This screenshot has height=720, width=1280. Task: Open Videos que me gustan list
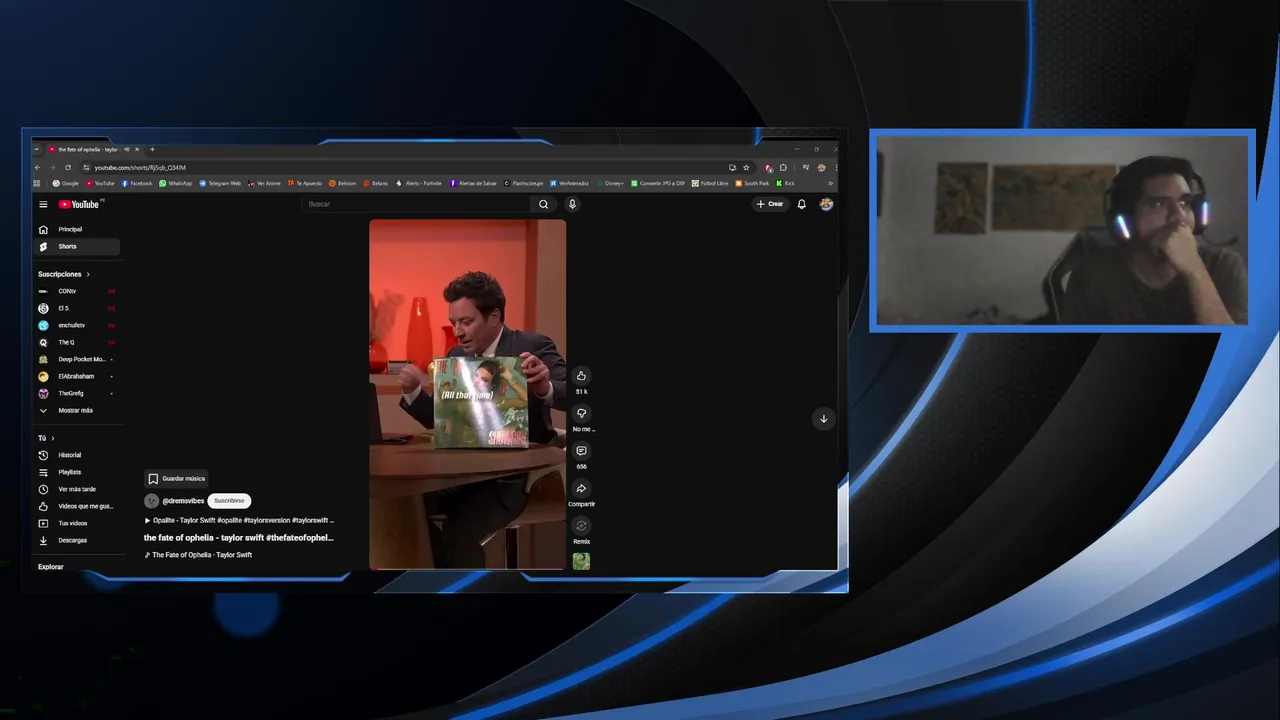pos(76,506)
